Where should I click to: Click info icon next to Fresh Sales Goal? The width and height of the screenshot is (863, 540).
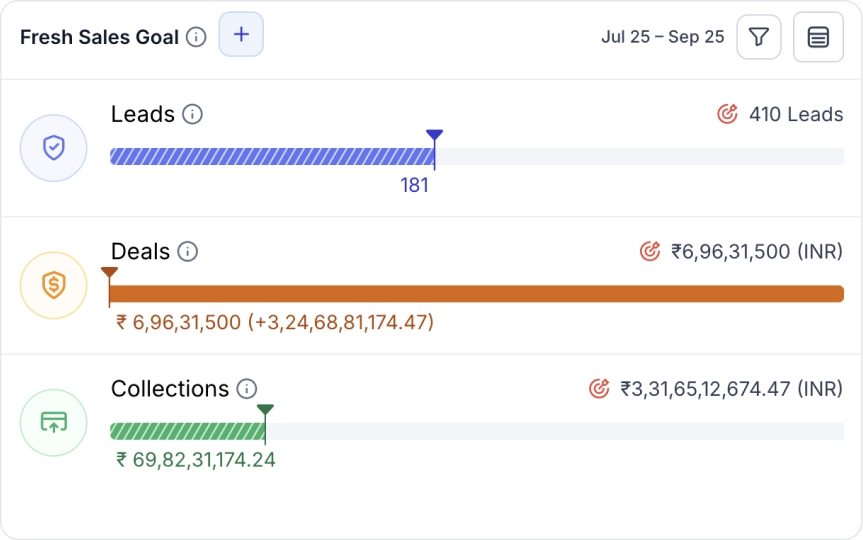click(197, 38)
